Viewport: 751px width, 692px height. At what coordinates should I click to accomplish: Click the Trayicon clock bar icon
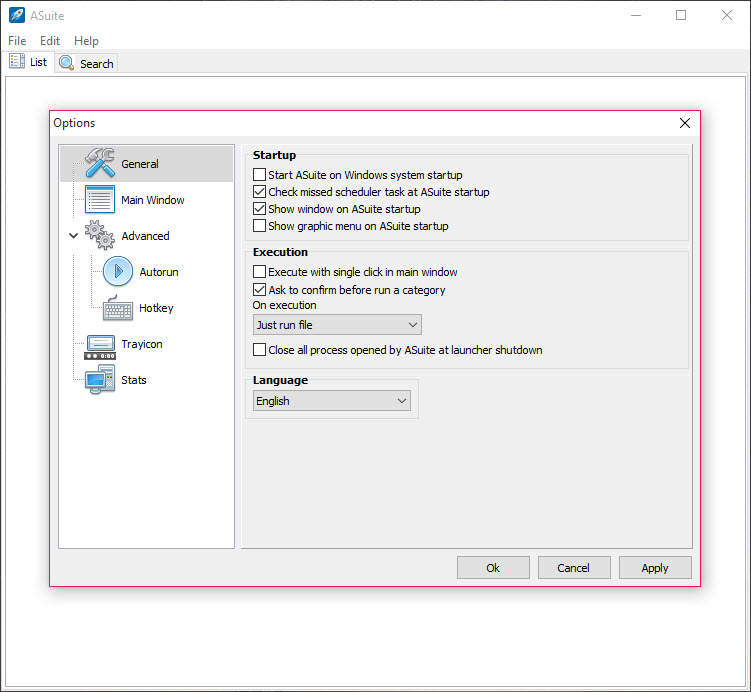click(x=100, y=347)
